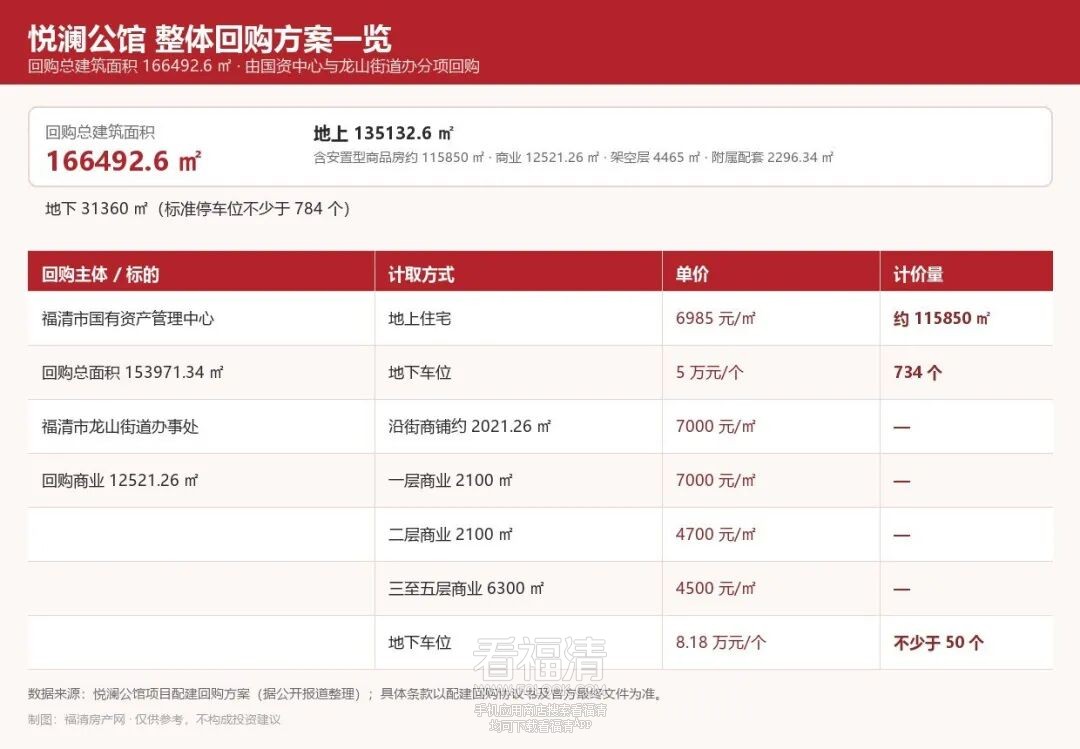Click the breakdown line starting "含安置型商品房约 115850 ㎡"
This screenshot has height=749, width=1080.
click(573, 158)
